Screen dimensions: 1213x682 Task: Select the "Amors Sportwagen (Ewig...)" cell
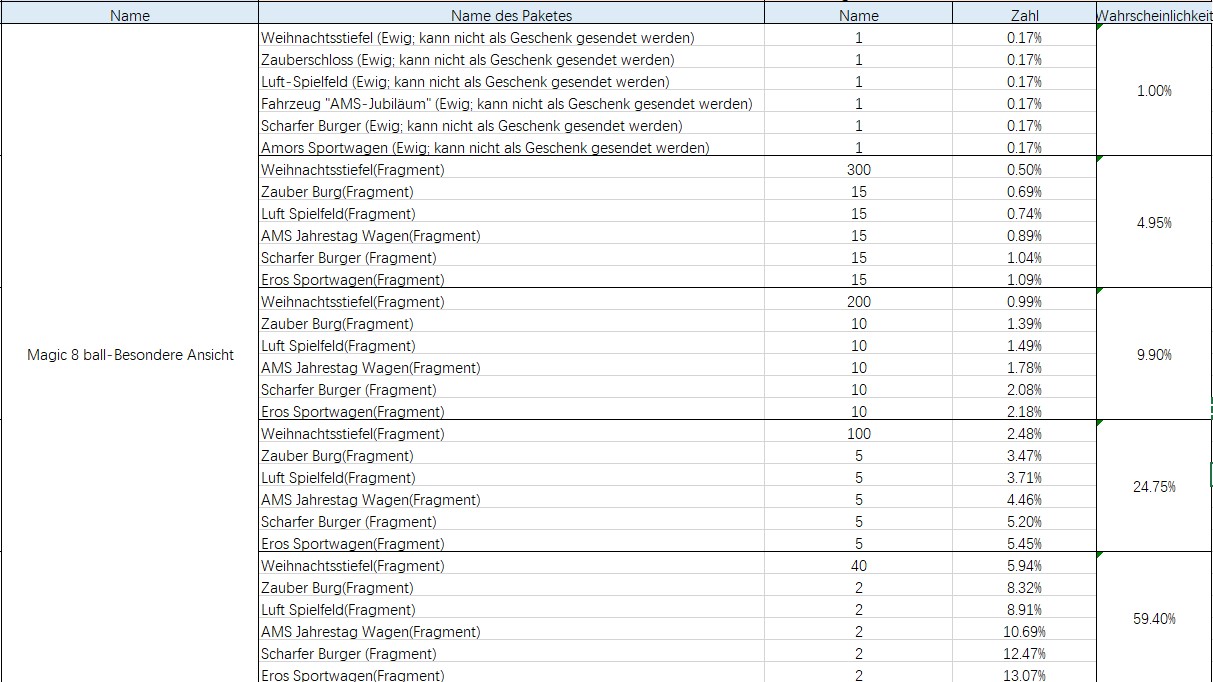(511, 147)
